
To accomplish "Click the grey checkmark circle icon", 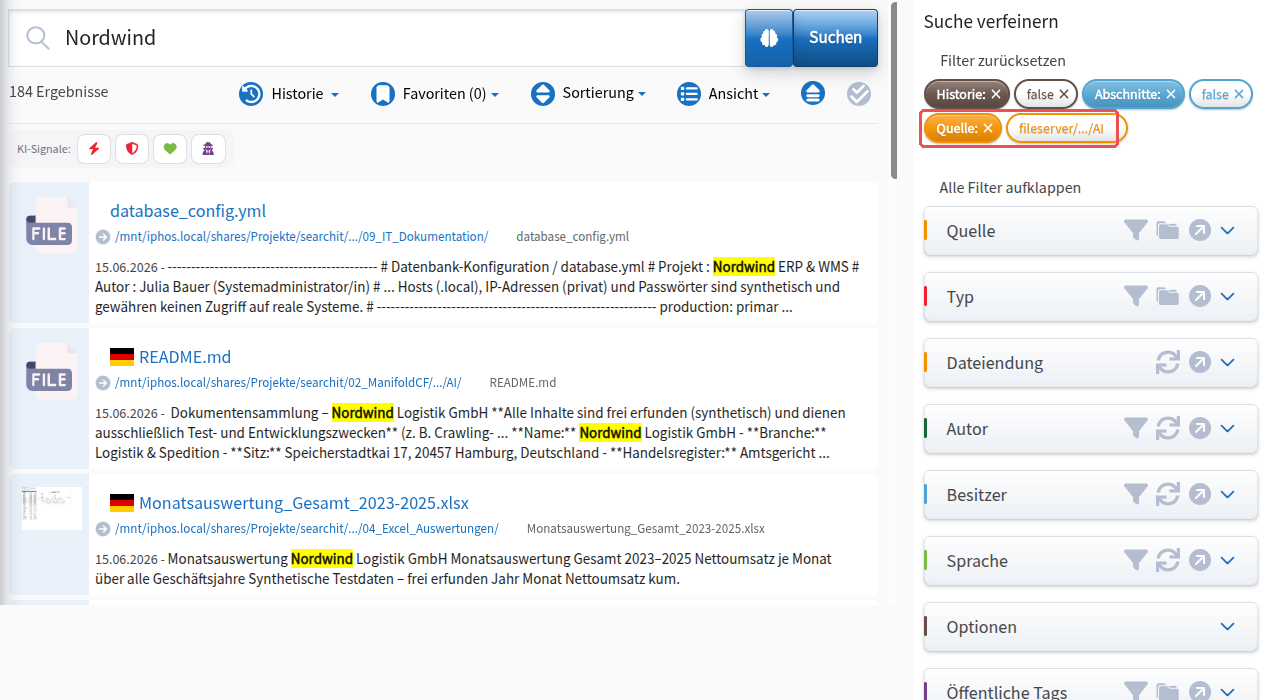I will [x=859, y=93].
